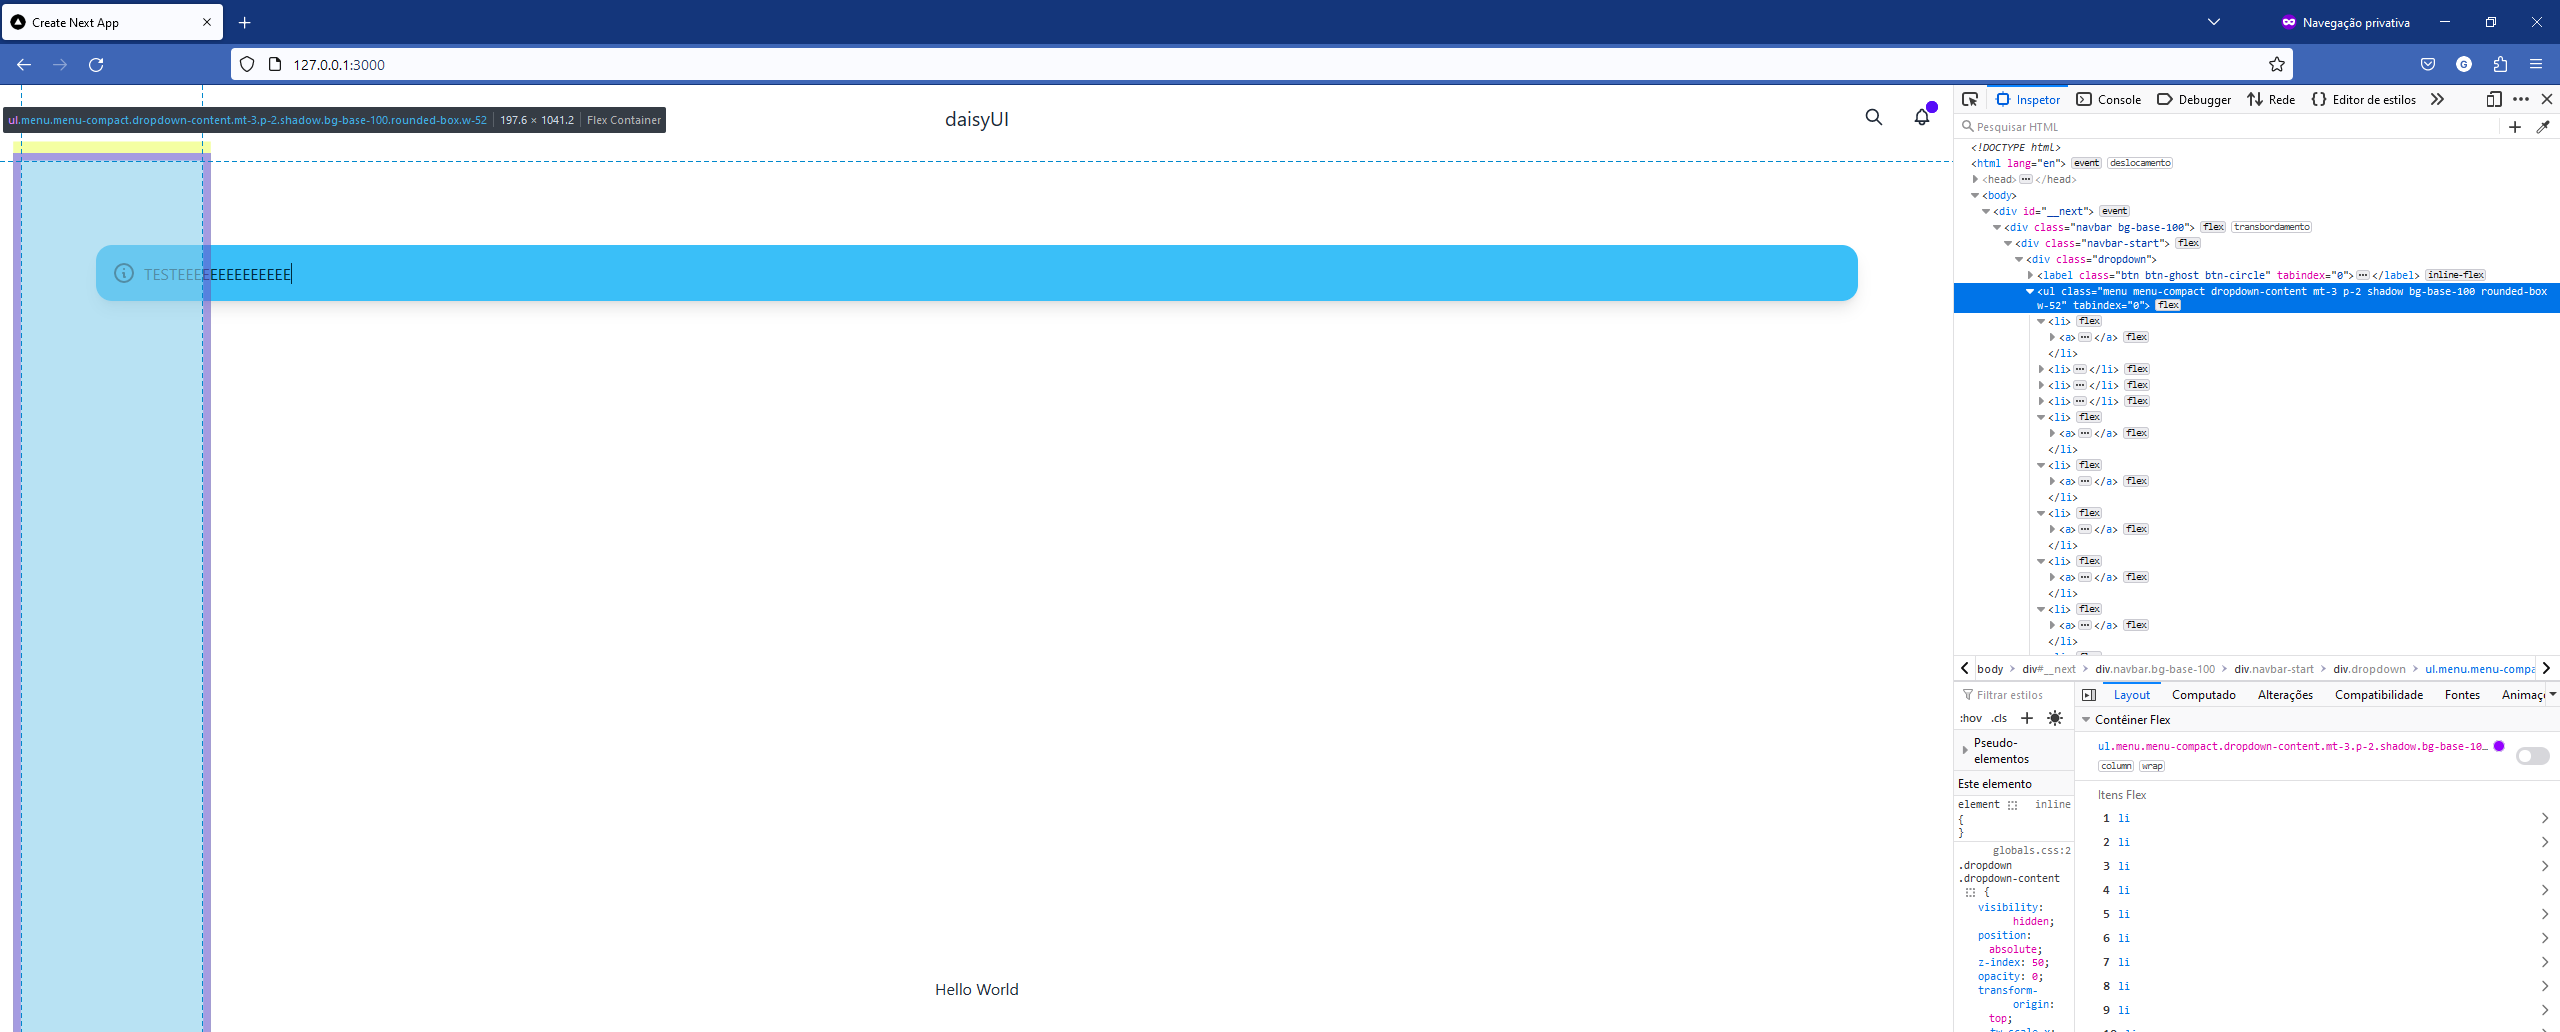Click the purple flex highlight color dot
The image size is (2560, 1032).
pos(2500,746)
